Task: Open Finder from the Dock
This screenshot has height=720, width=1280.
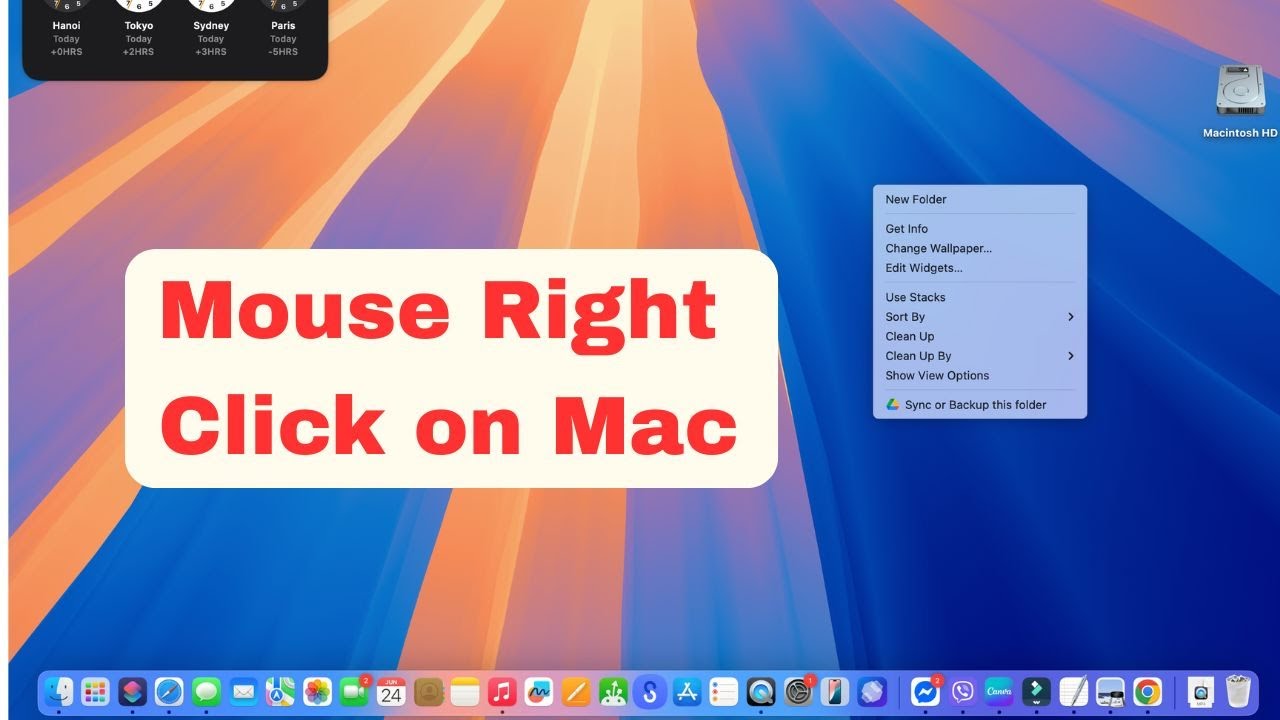Action: (59, 691)
